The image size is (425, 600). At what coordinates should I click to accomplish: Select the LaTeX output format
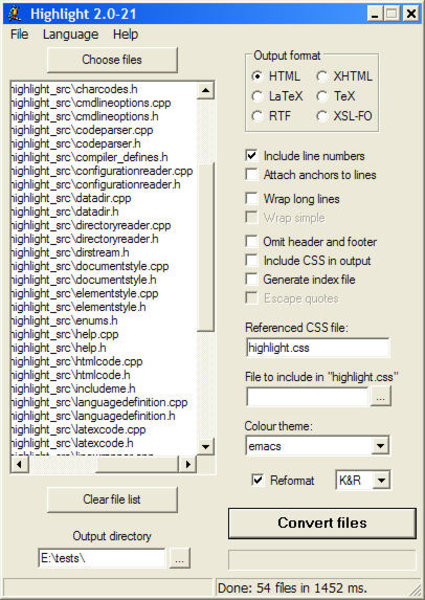pos(277,96)
